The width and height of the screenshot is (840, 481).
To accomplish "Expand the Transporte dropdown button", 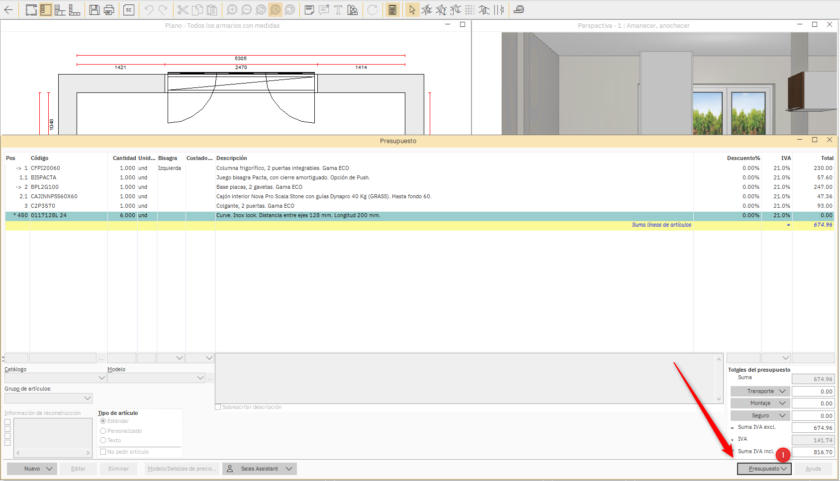I will click(760, 391).
